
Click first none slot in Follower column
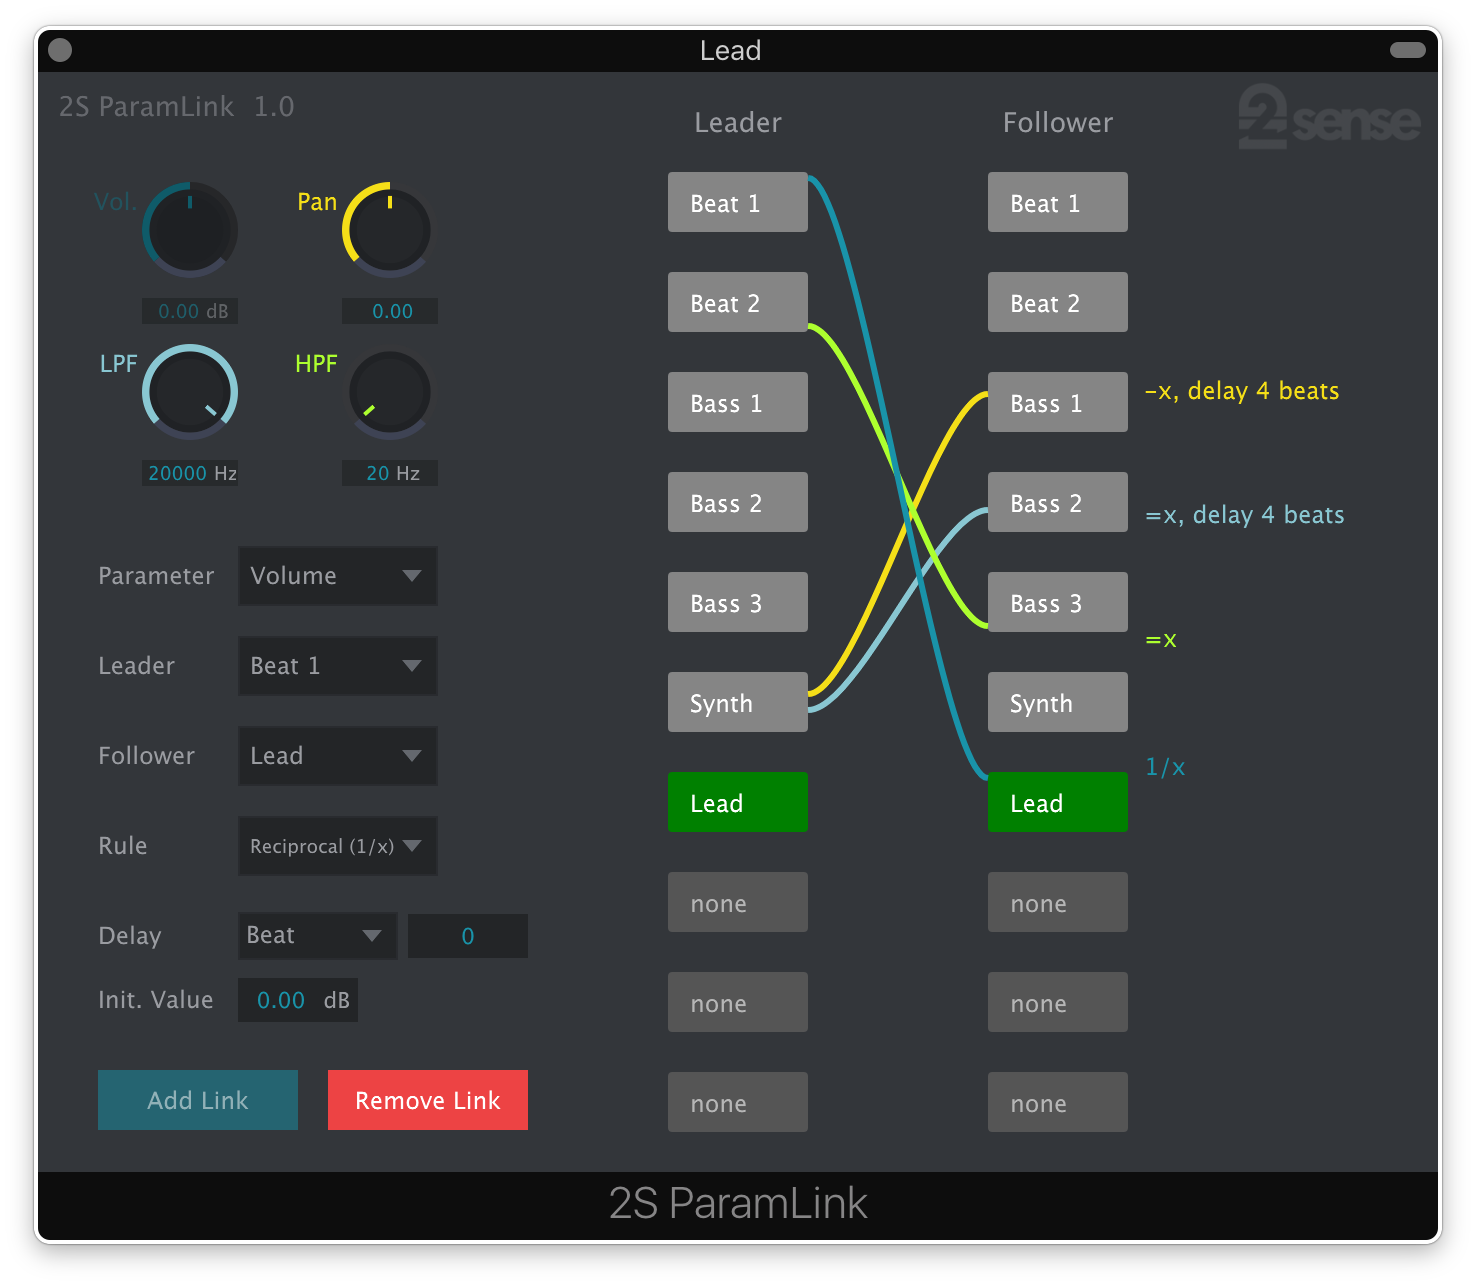pyautogui.click(x=1058, y=902)
